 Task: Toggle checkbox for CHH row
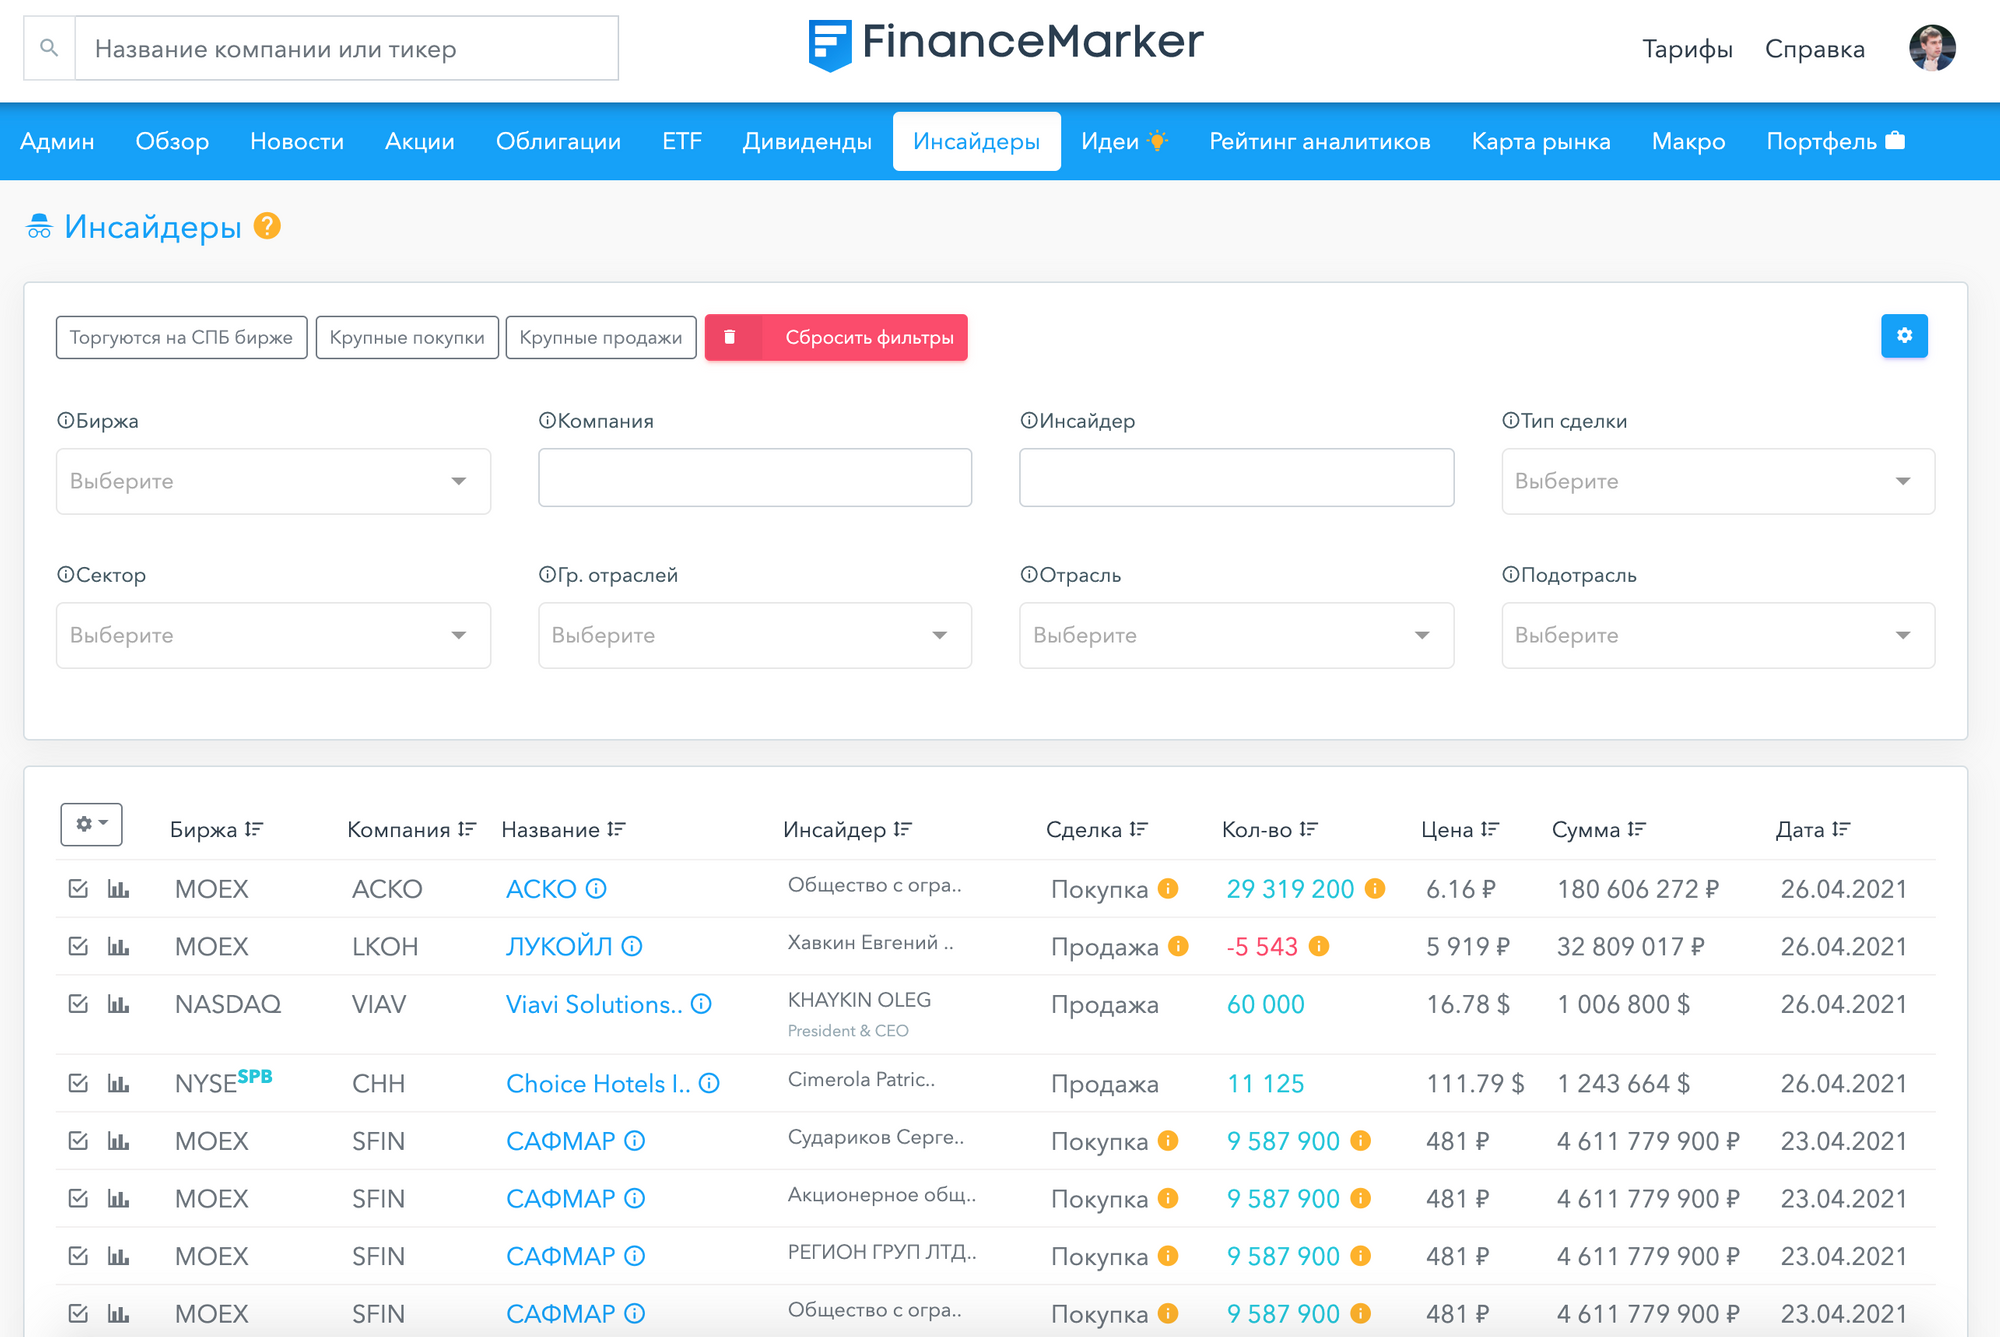coord(78,1083)
